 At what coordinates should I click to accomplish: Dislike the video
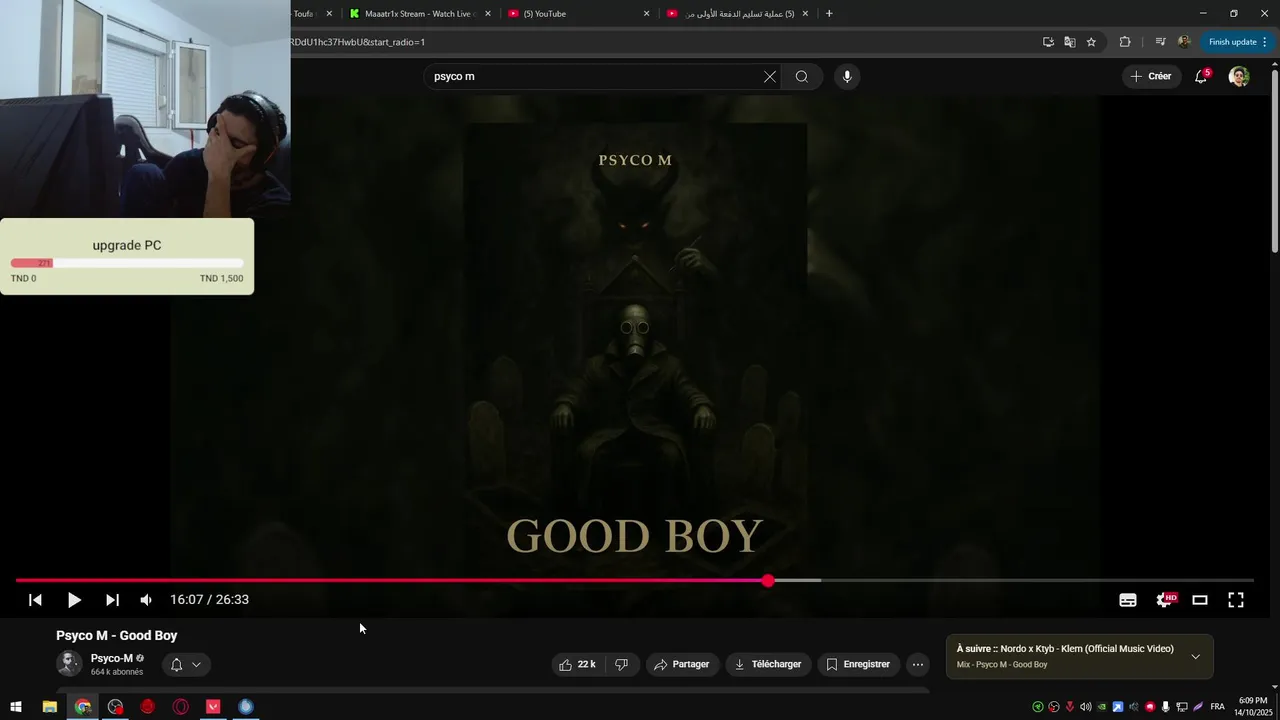coord(621,664)
